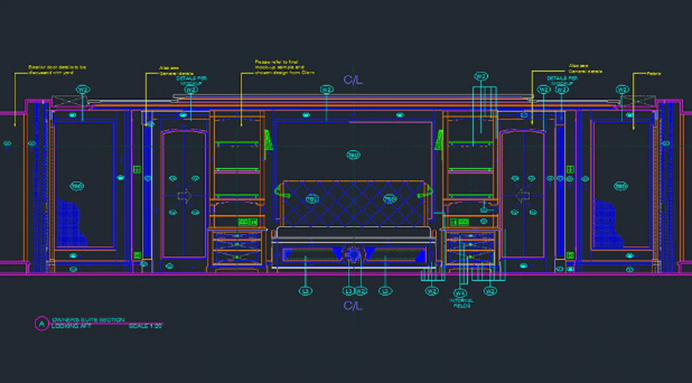Select the bottom C/L centerline label
Screen dimensions: 692x383
(x=353, y=306)
